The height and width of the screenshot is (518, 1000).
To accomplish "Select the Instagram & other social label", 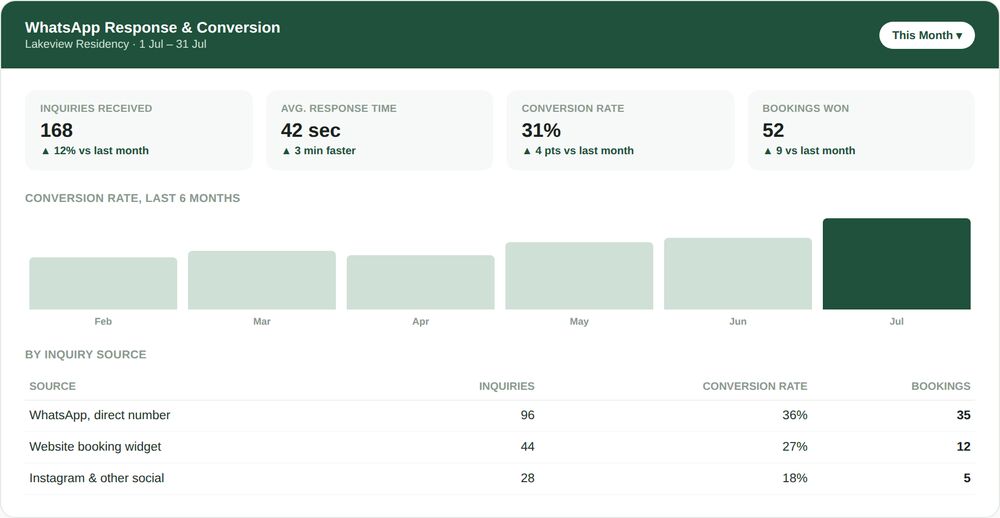I will click(x=97, y=478).
